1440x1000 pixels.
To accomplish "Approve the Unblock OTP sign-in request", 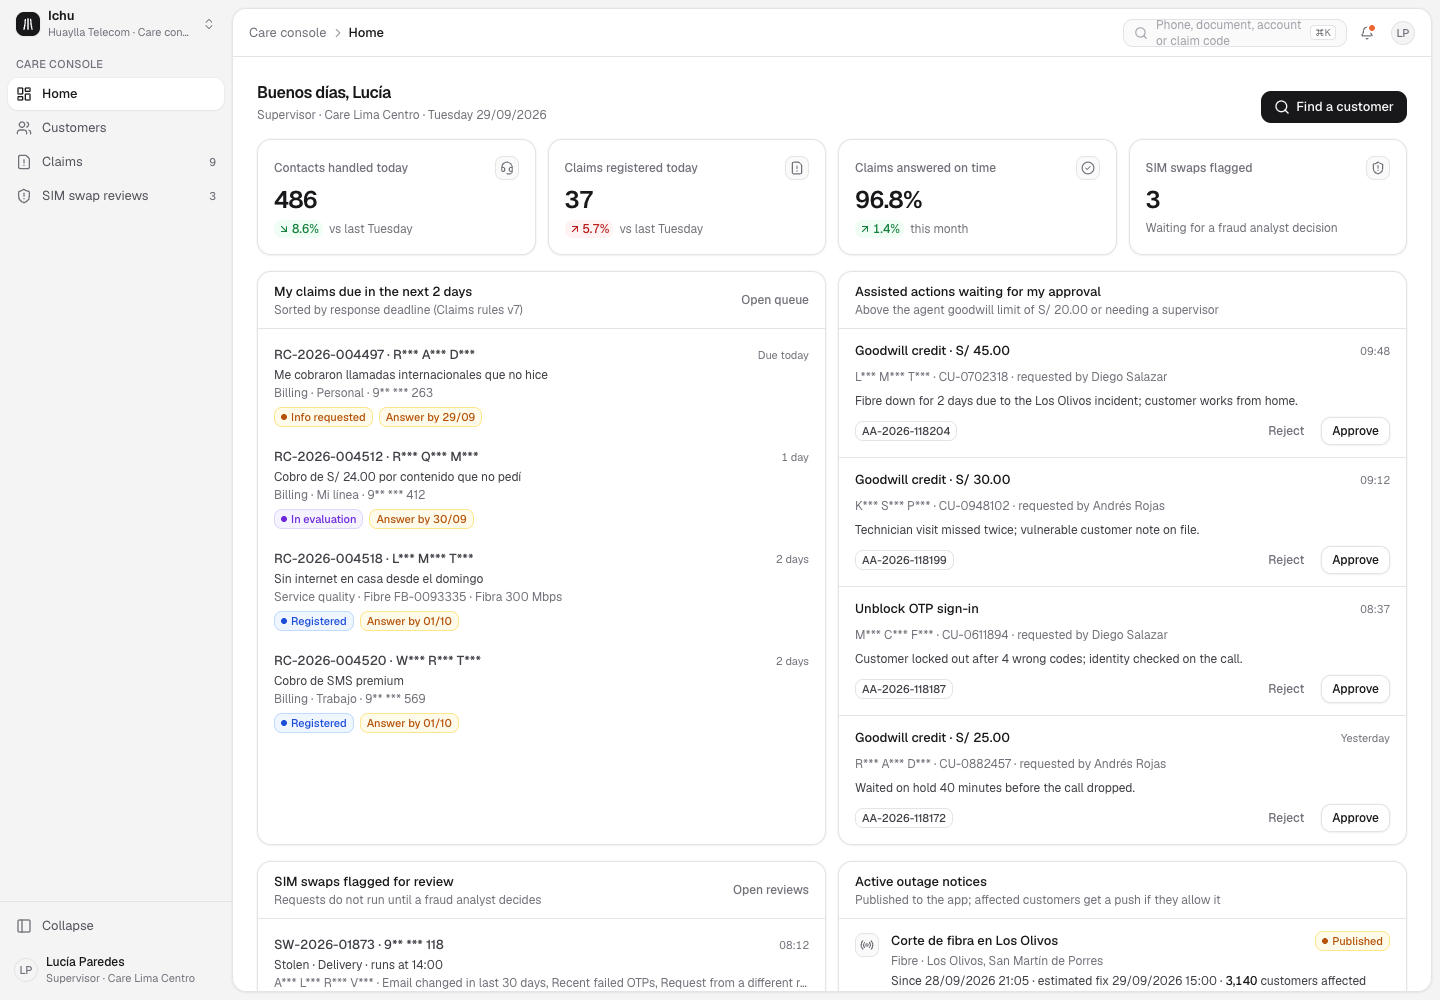I will pos(1355,689).
